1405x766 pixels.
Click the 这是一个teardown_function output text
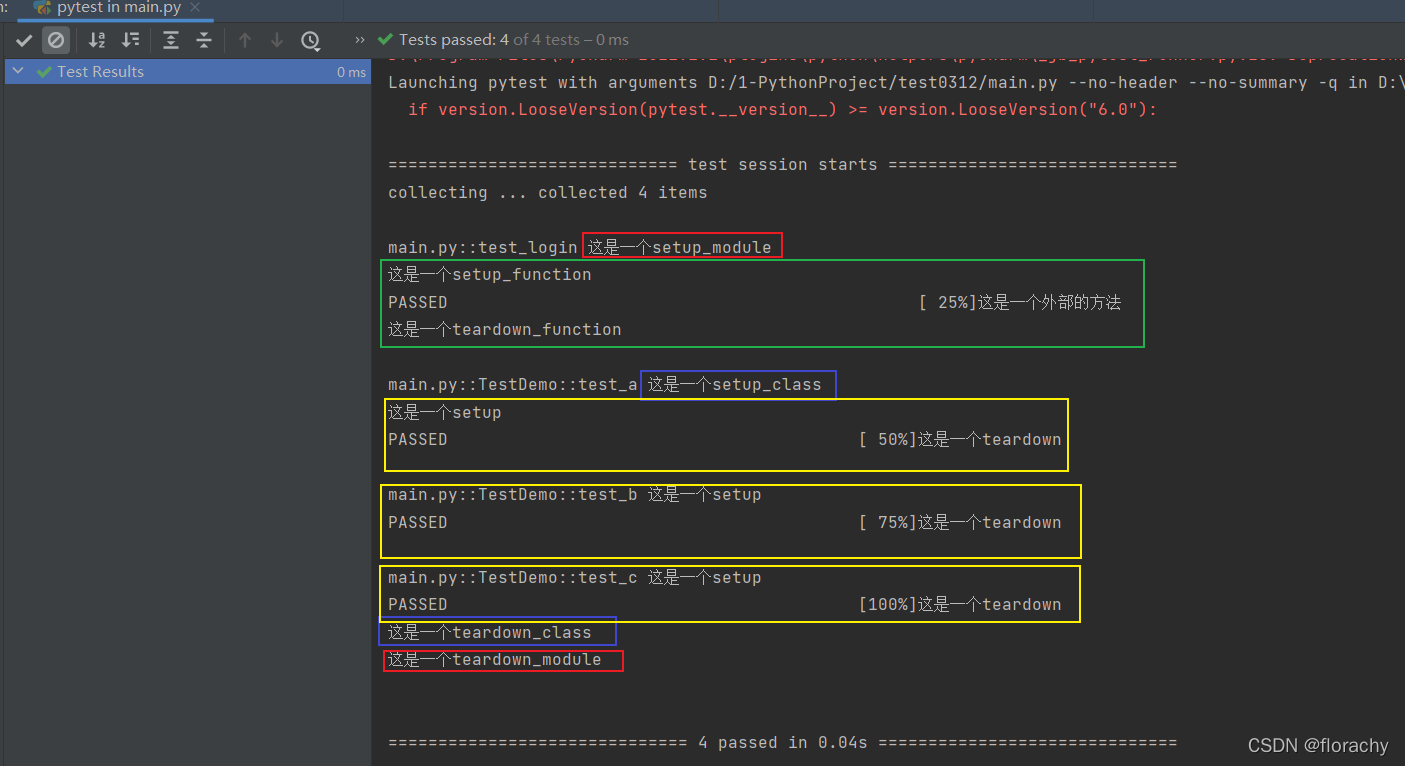coord(505,329)
